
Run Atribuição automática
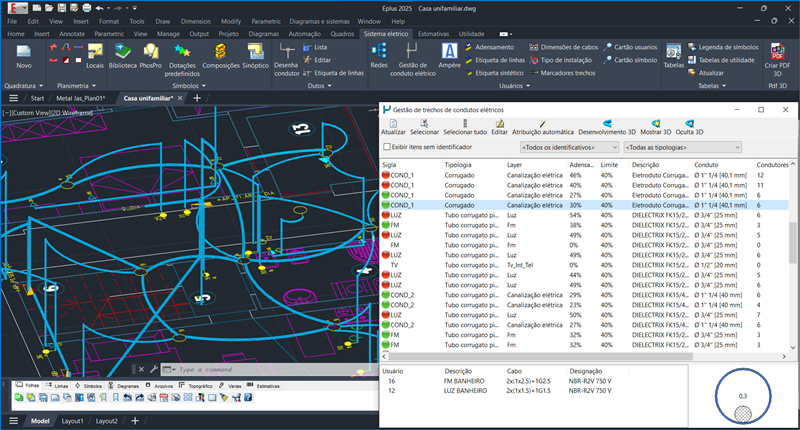[x=543, y=127]
